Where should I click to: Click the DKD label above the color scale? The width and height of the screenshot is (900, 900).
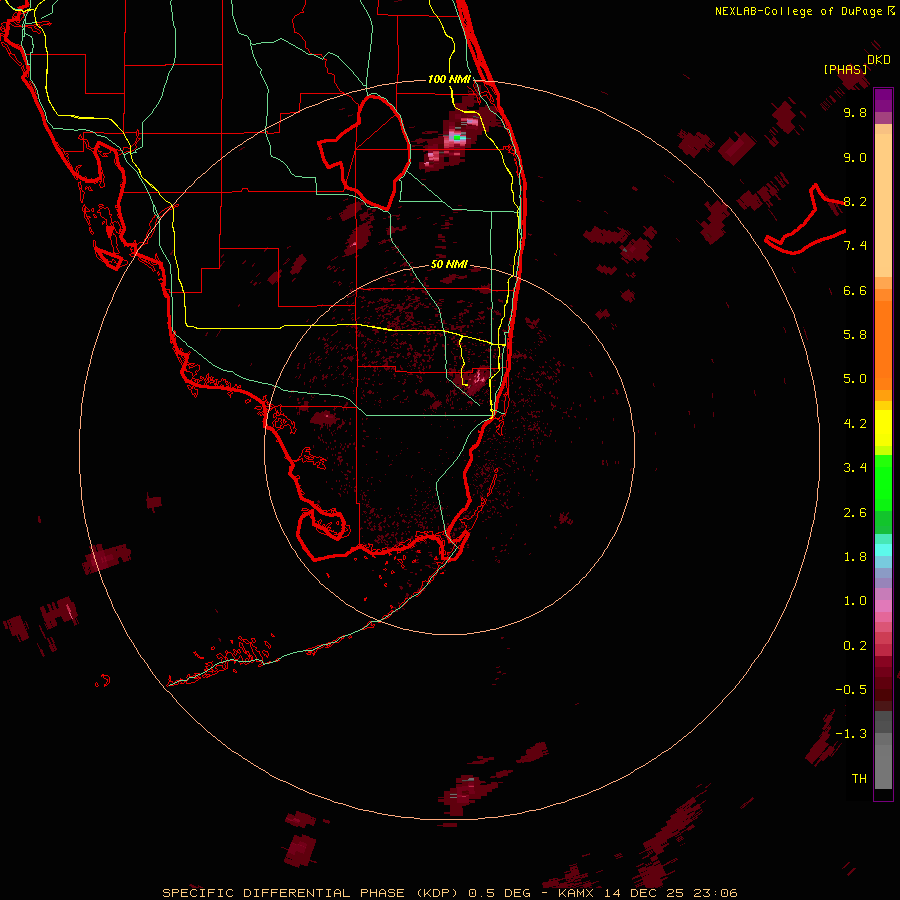click(878, 60)
